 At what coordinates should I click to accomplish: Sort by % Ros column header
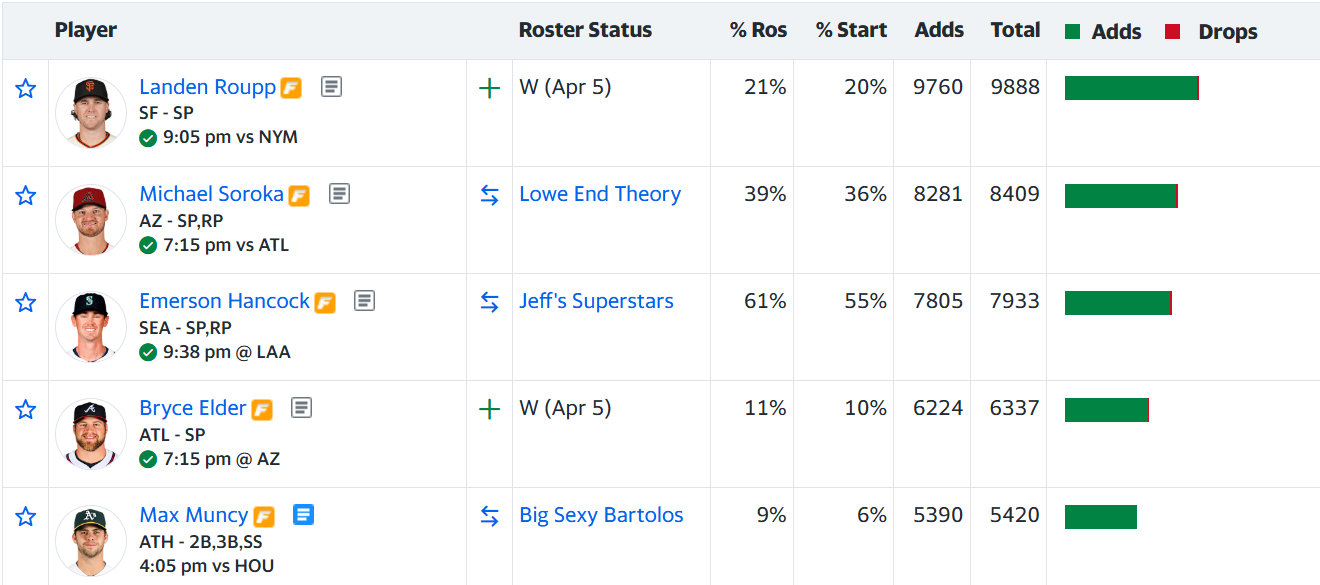pos(758,30)
